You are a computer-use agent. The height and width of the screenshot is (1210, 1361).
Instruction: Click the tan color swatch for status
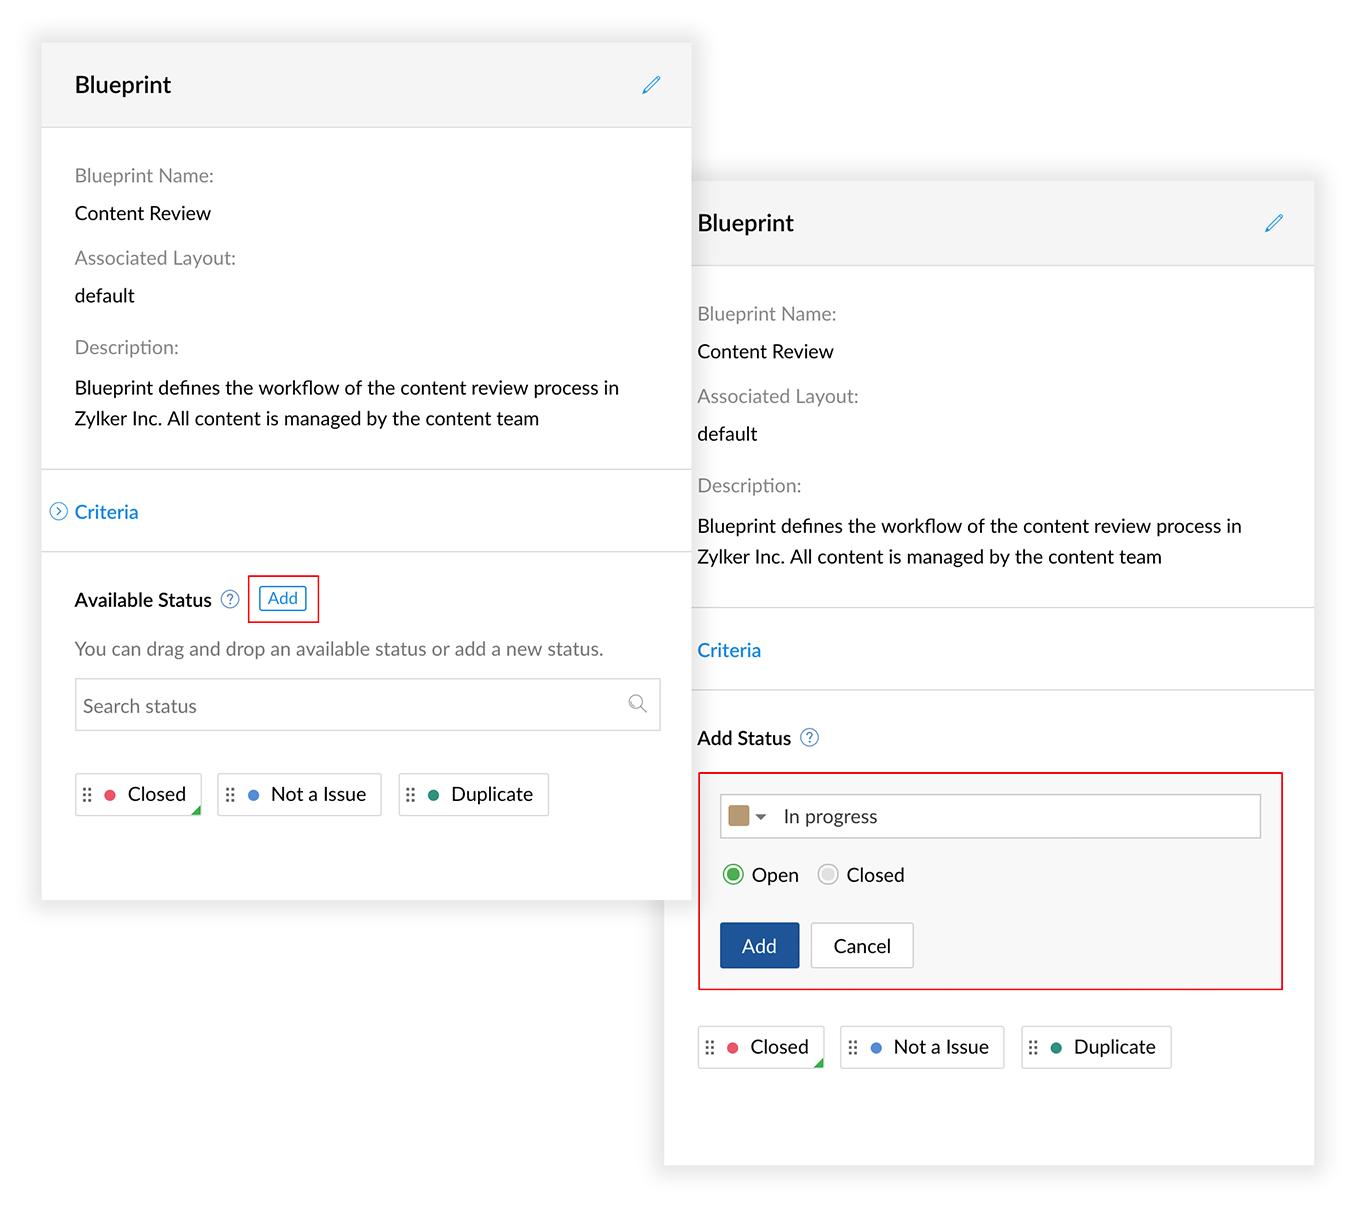739,816
